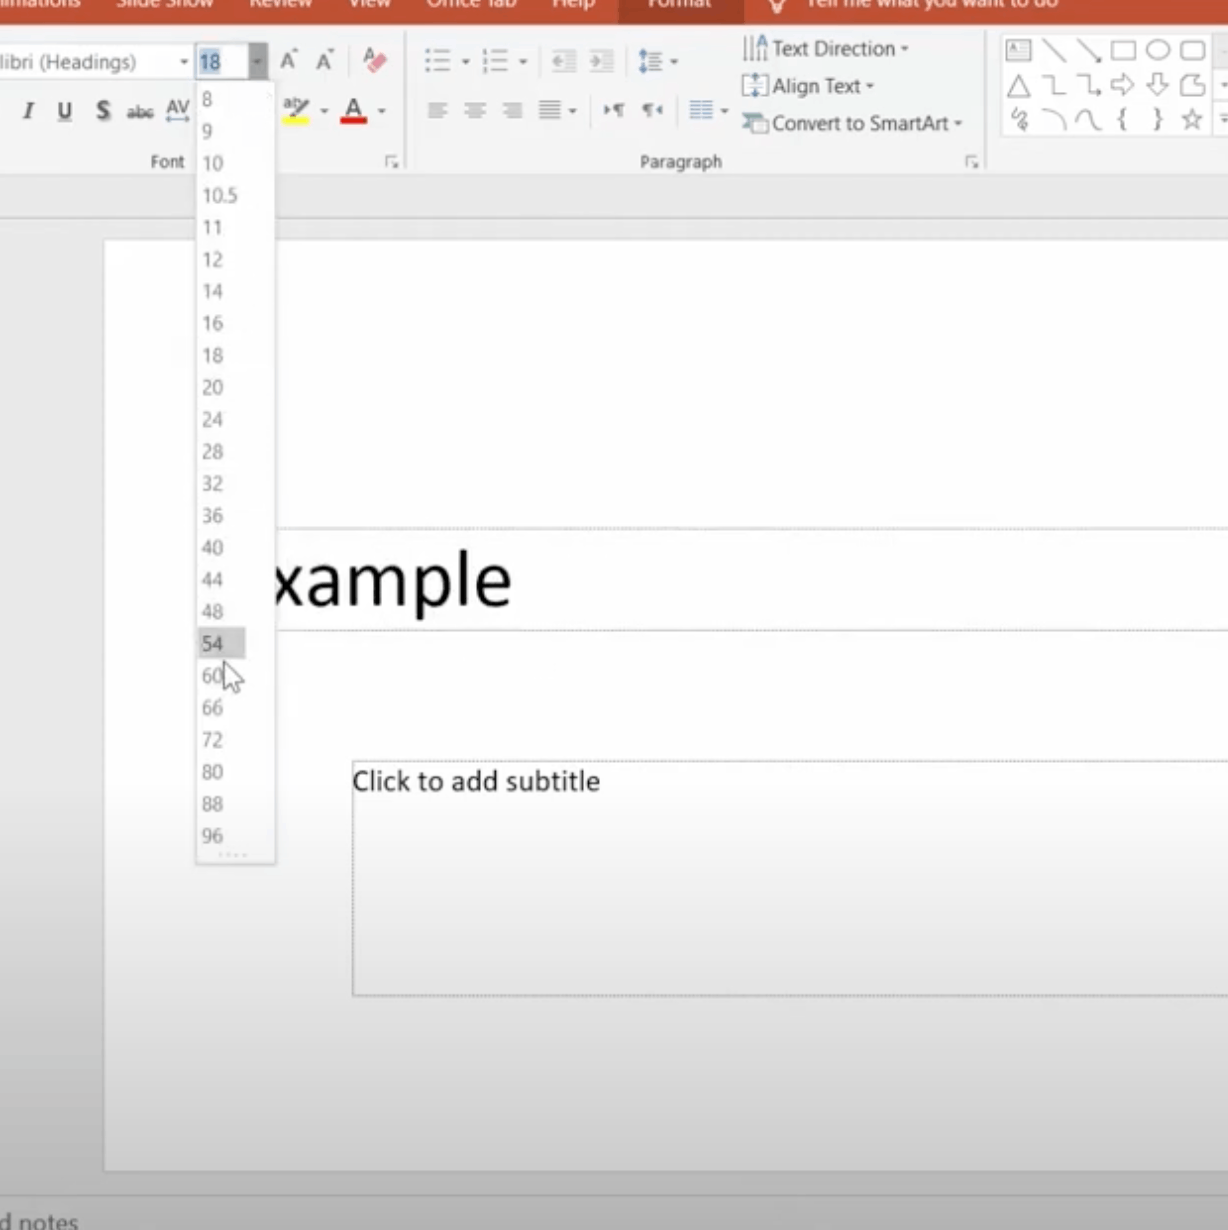Align text right
Screen dimensions: 1228x1230
(x=512, y=110)
